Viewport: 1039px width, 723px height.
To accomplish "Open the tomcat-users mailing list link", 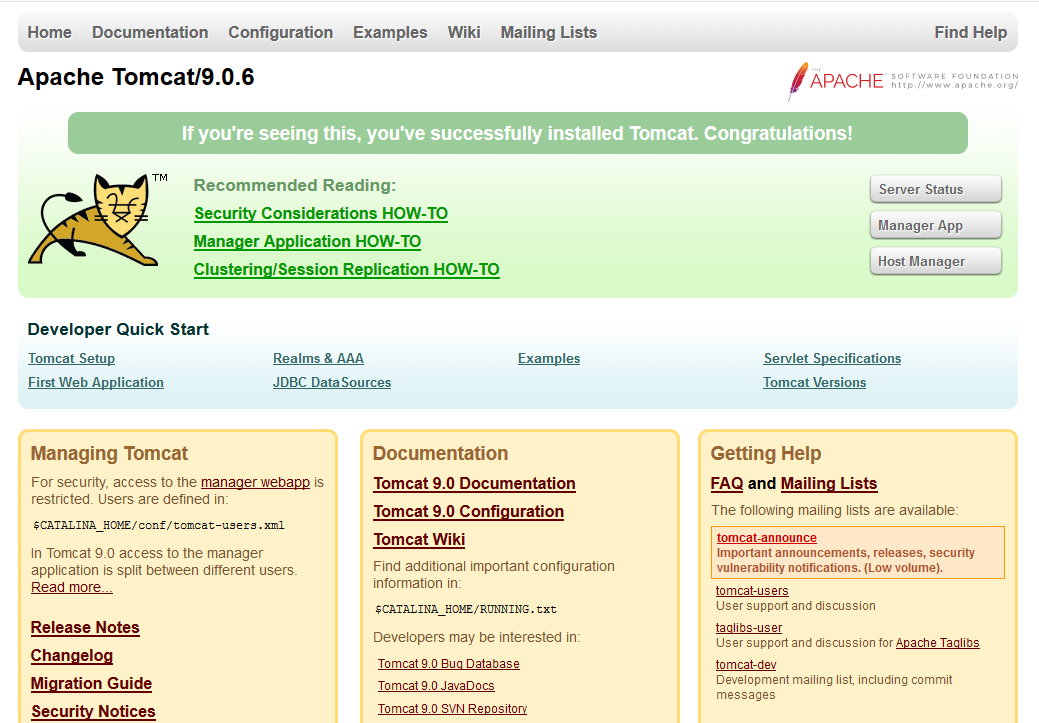I will 752,590.
